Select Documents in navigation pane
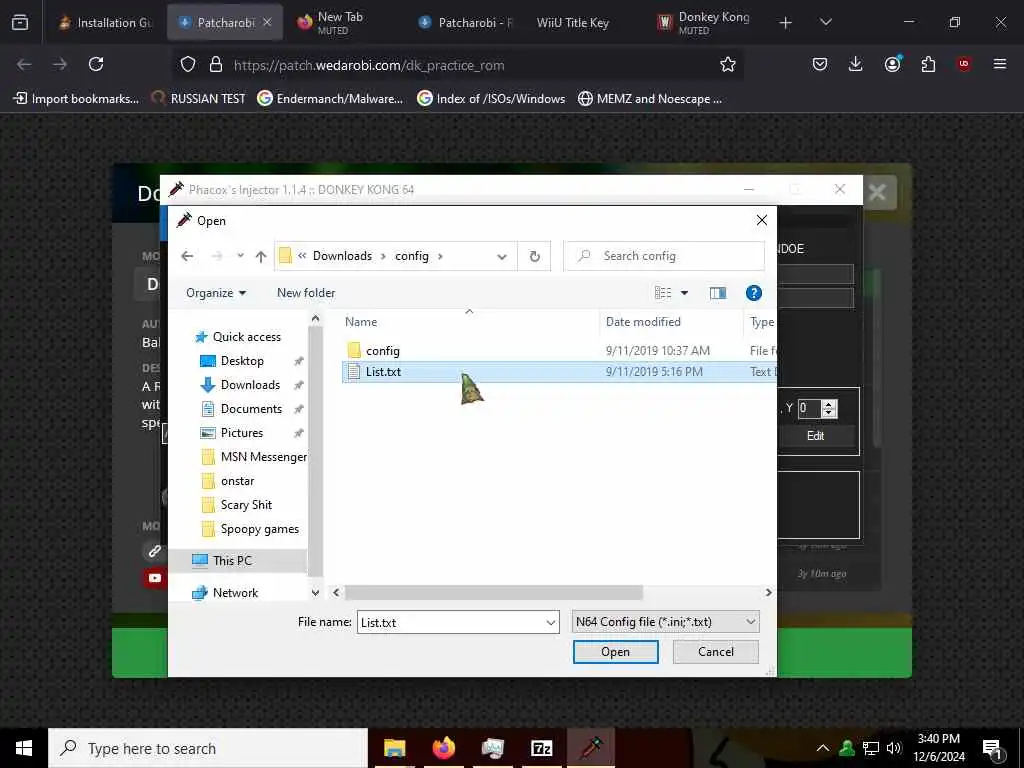 click(x=251, y=409)
